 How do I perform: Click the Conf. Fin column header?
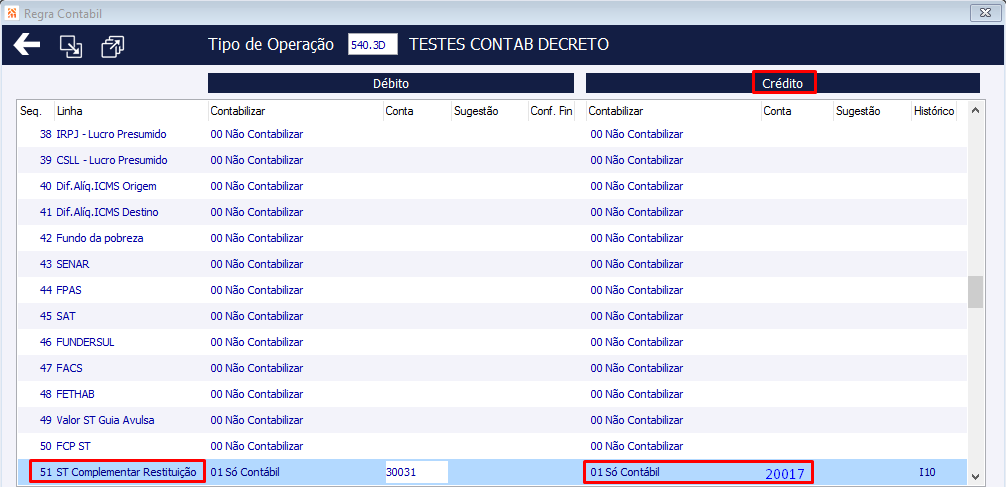(x=551, y=111)
